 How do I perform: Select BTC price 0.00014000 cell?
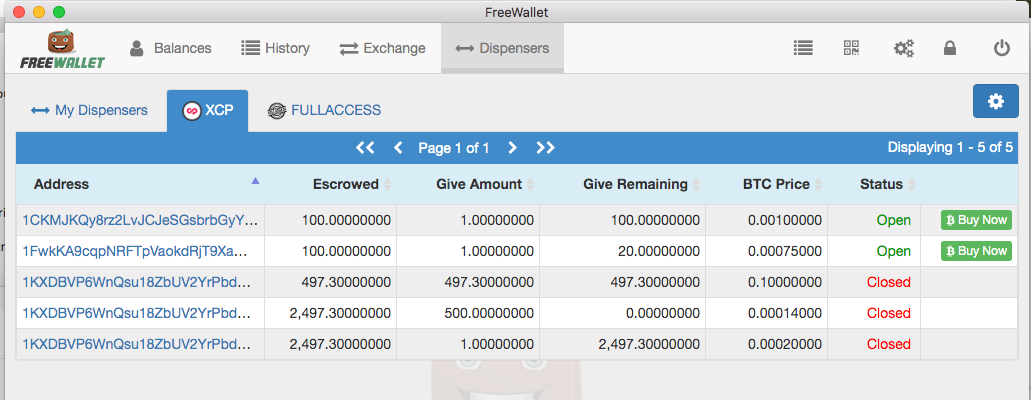[x=767, y=313]
